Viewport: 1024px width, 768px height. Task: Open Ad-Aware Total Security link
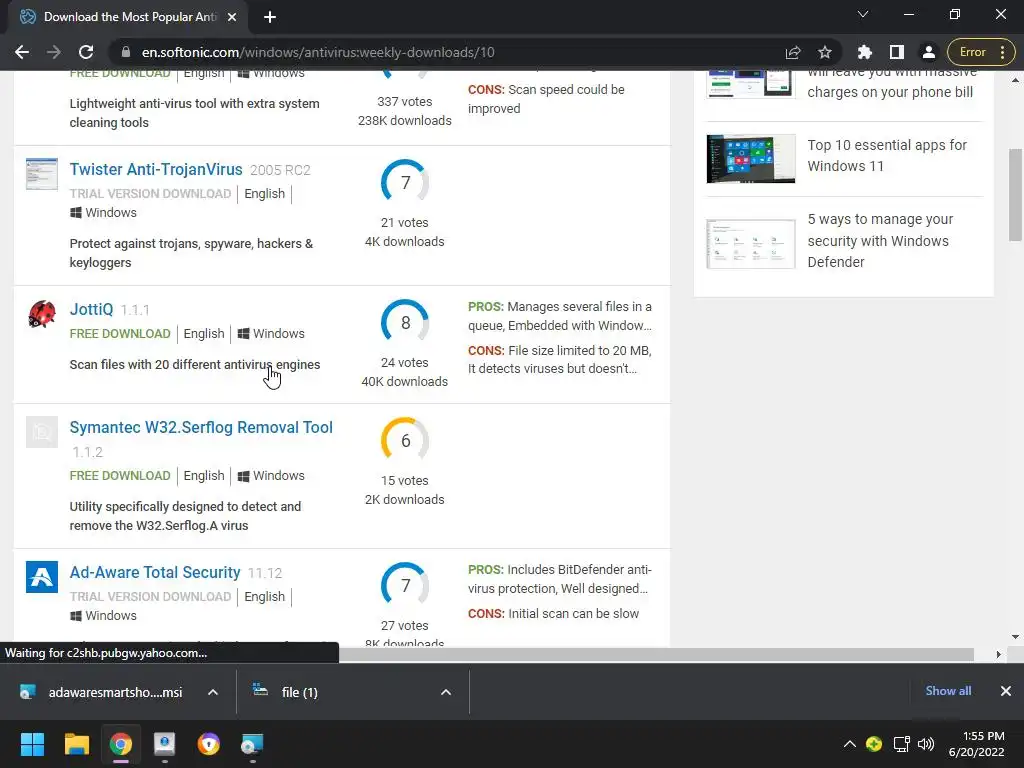[155, 572]
